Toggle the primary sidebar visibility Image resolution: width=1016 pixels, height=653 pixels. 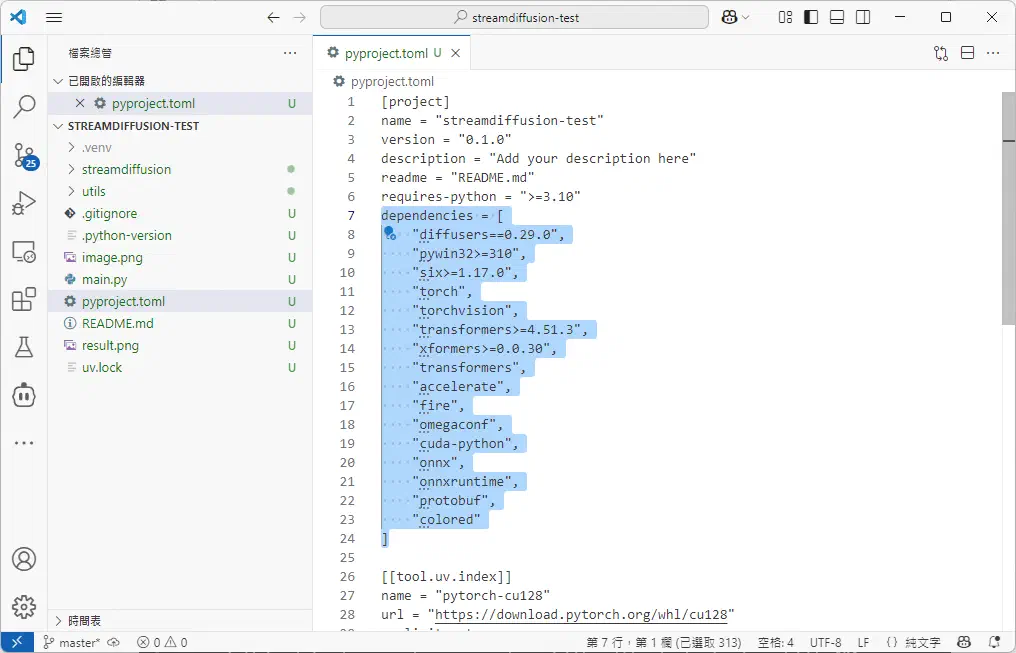812,17
